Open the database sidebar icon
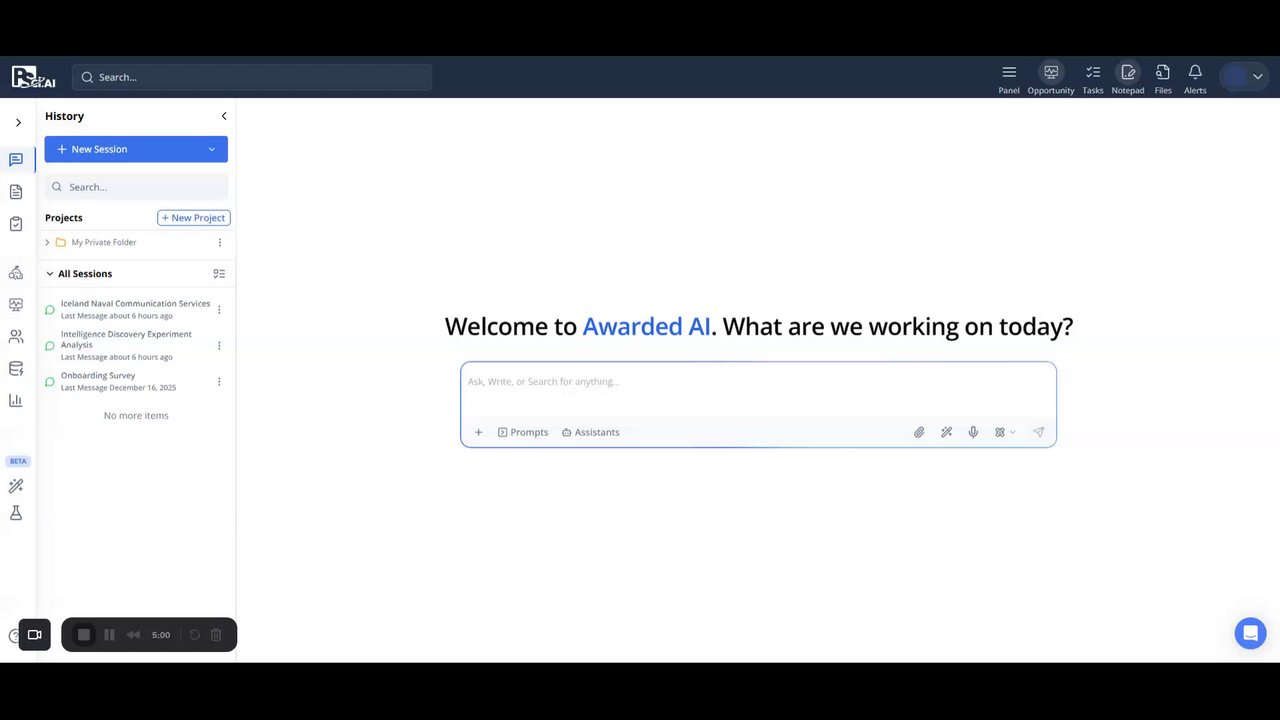1280x720 pixels. pos(16,369)
